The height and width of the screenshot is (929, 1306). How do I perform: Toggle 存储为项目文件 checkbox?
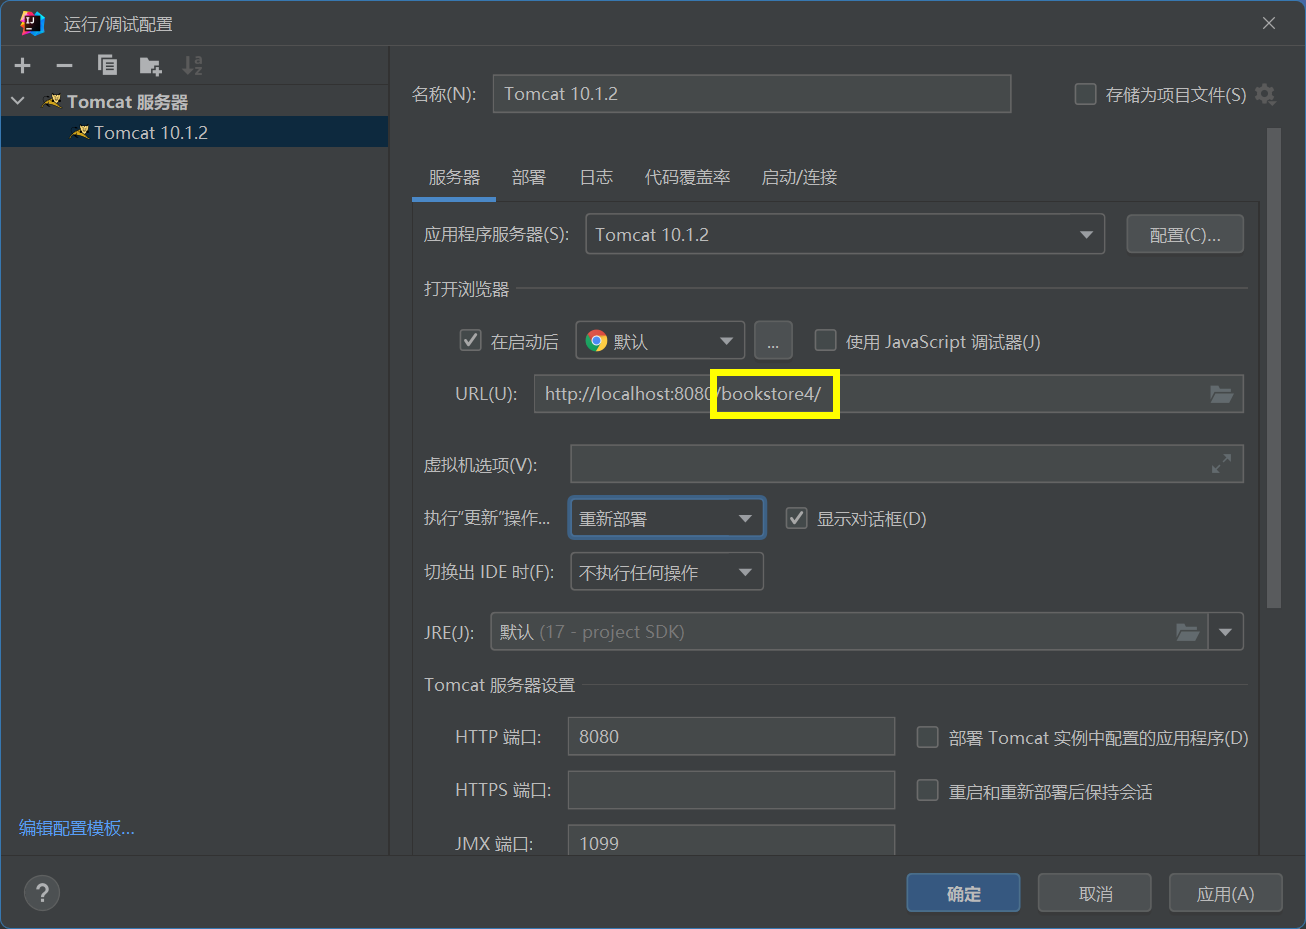coord(1085,94)
